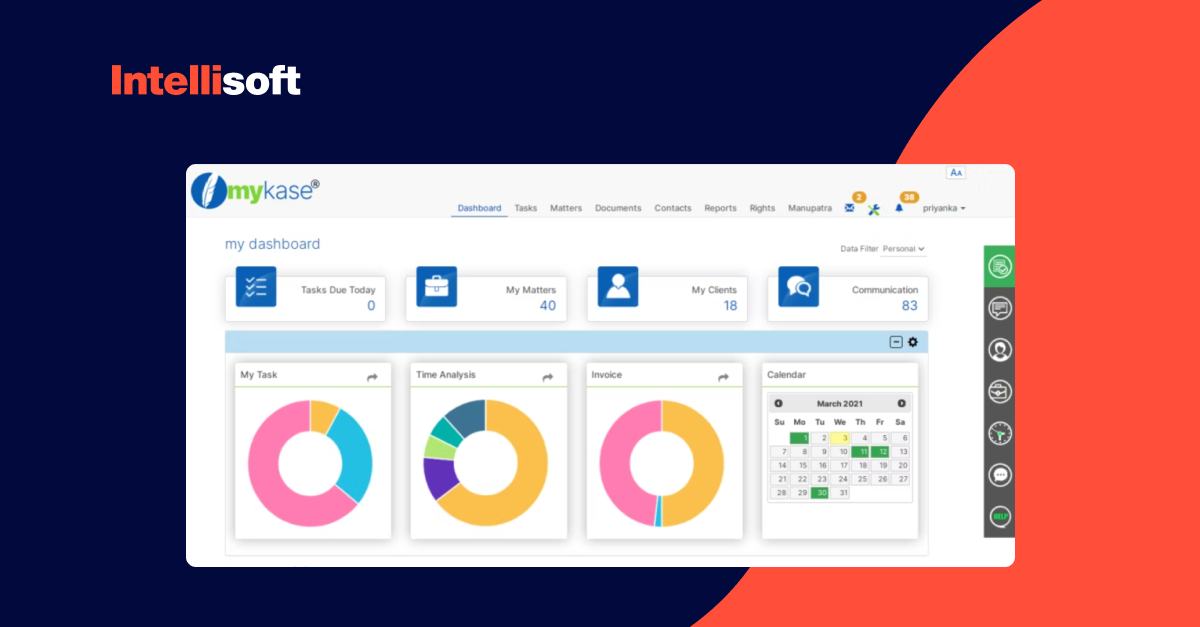Click the green document checklist sidebar icon
Image resolution: width=1200 pixels, height=627 pixels.
pos(999,267)
